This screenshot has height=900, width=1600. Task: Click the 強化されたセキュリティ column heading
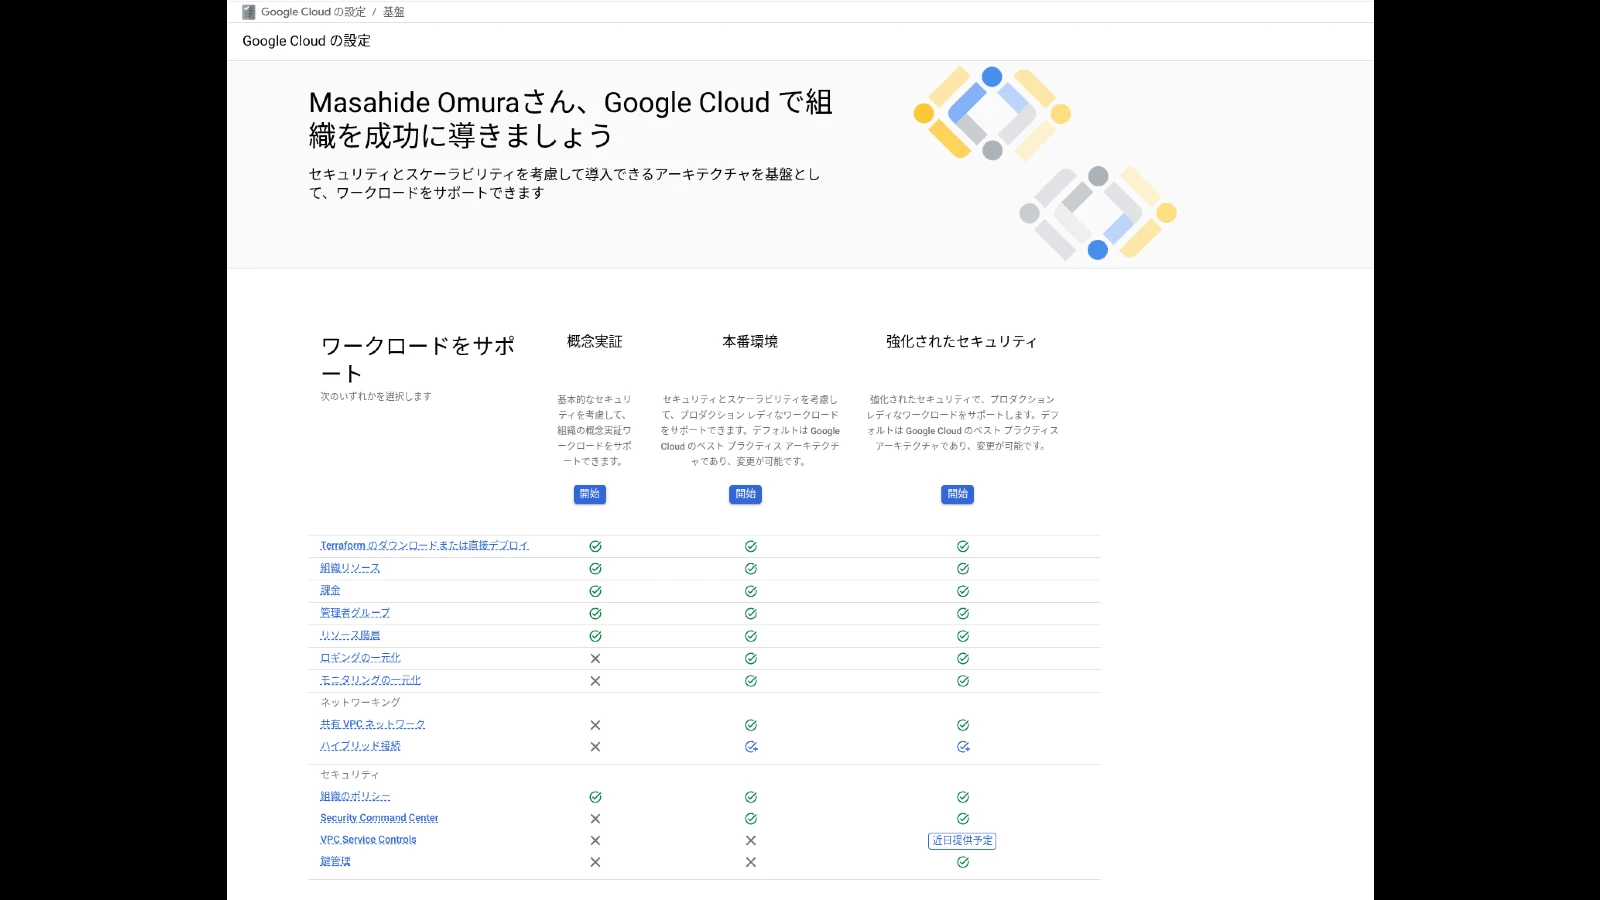point(962,341)
